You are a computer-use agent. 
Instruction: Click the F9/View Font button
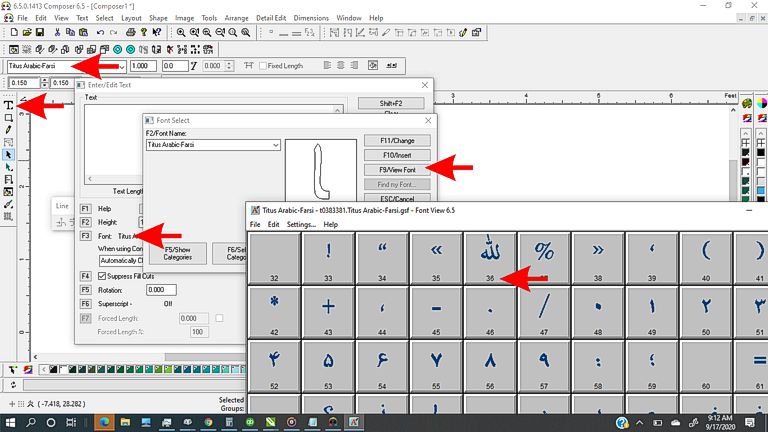(x=397, y=170)
